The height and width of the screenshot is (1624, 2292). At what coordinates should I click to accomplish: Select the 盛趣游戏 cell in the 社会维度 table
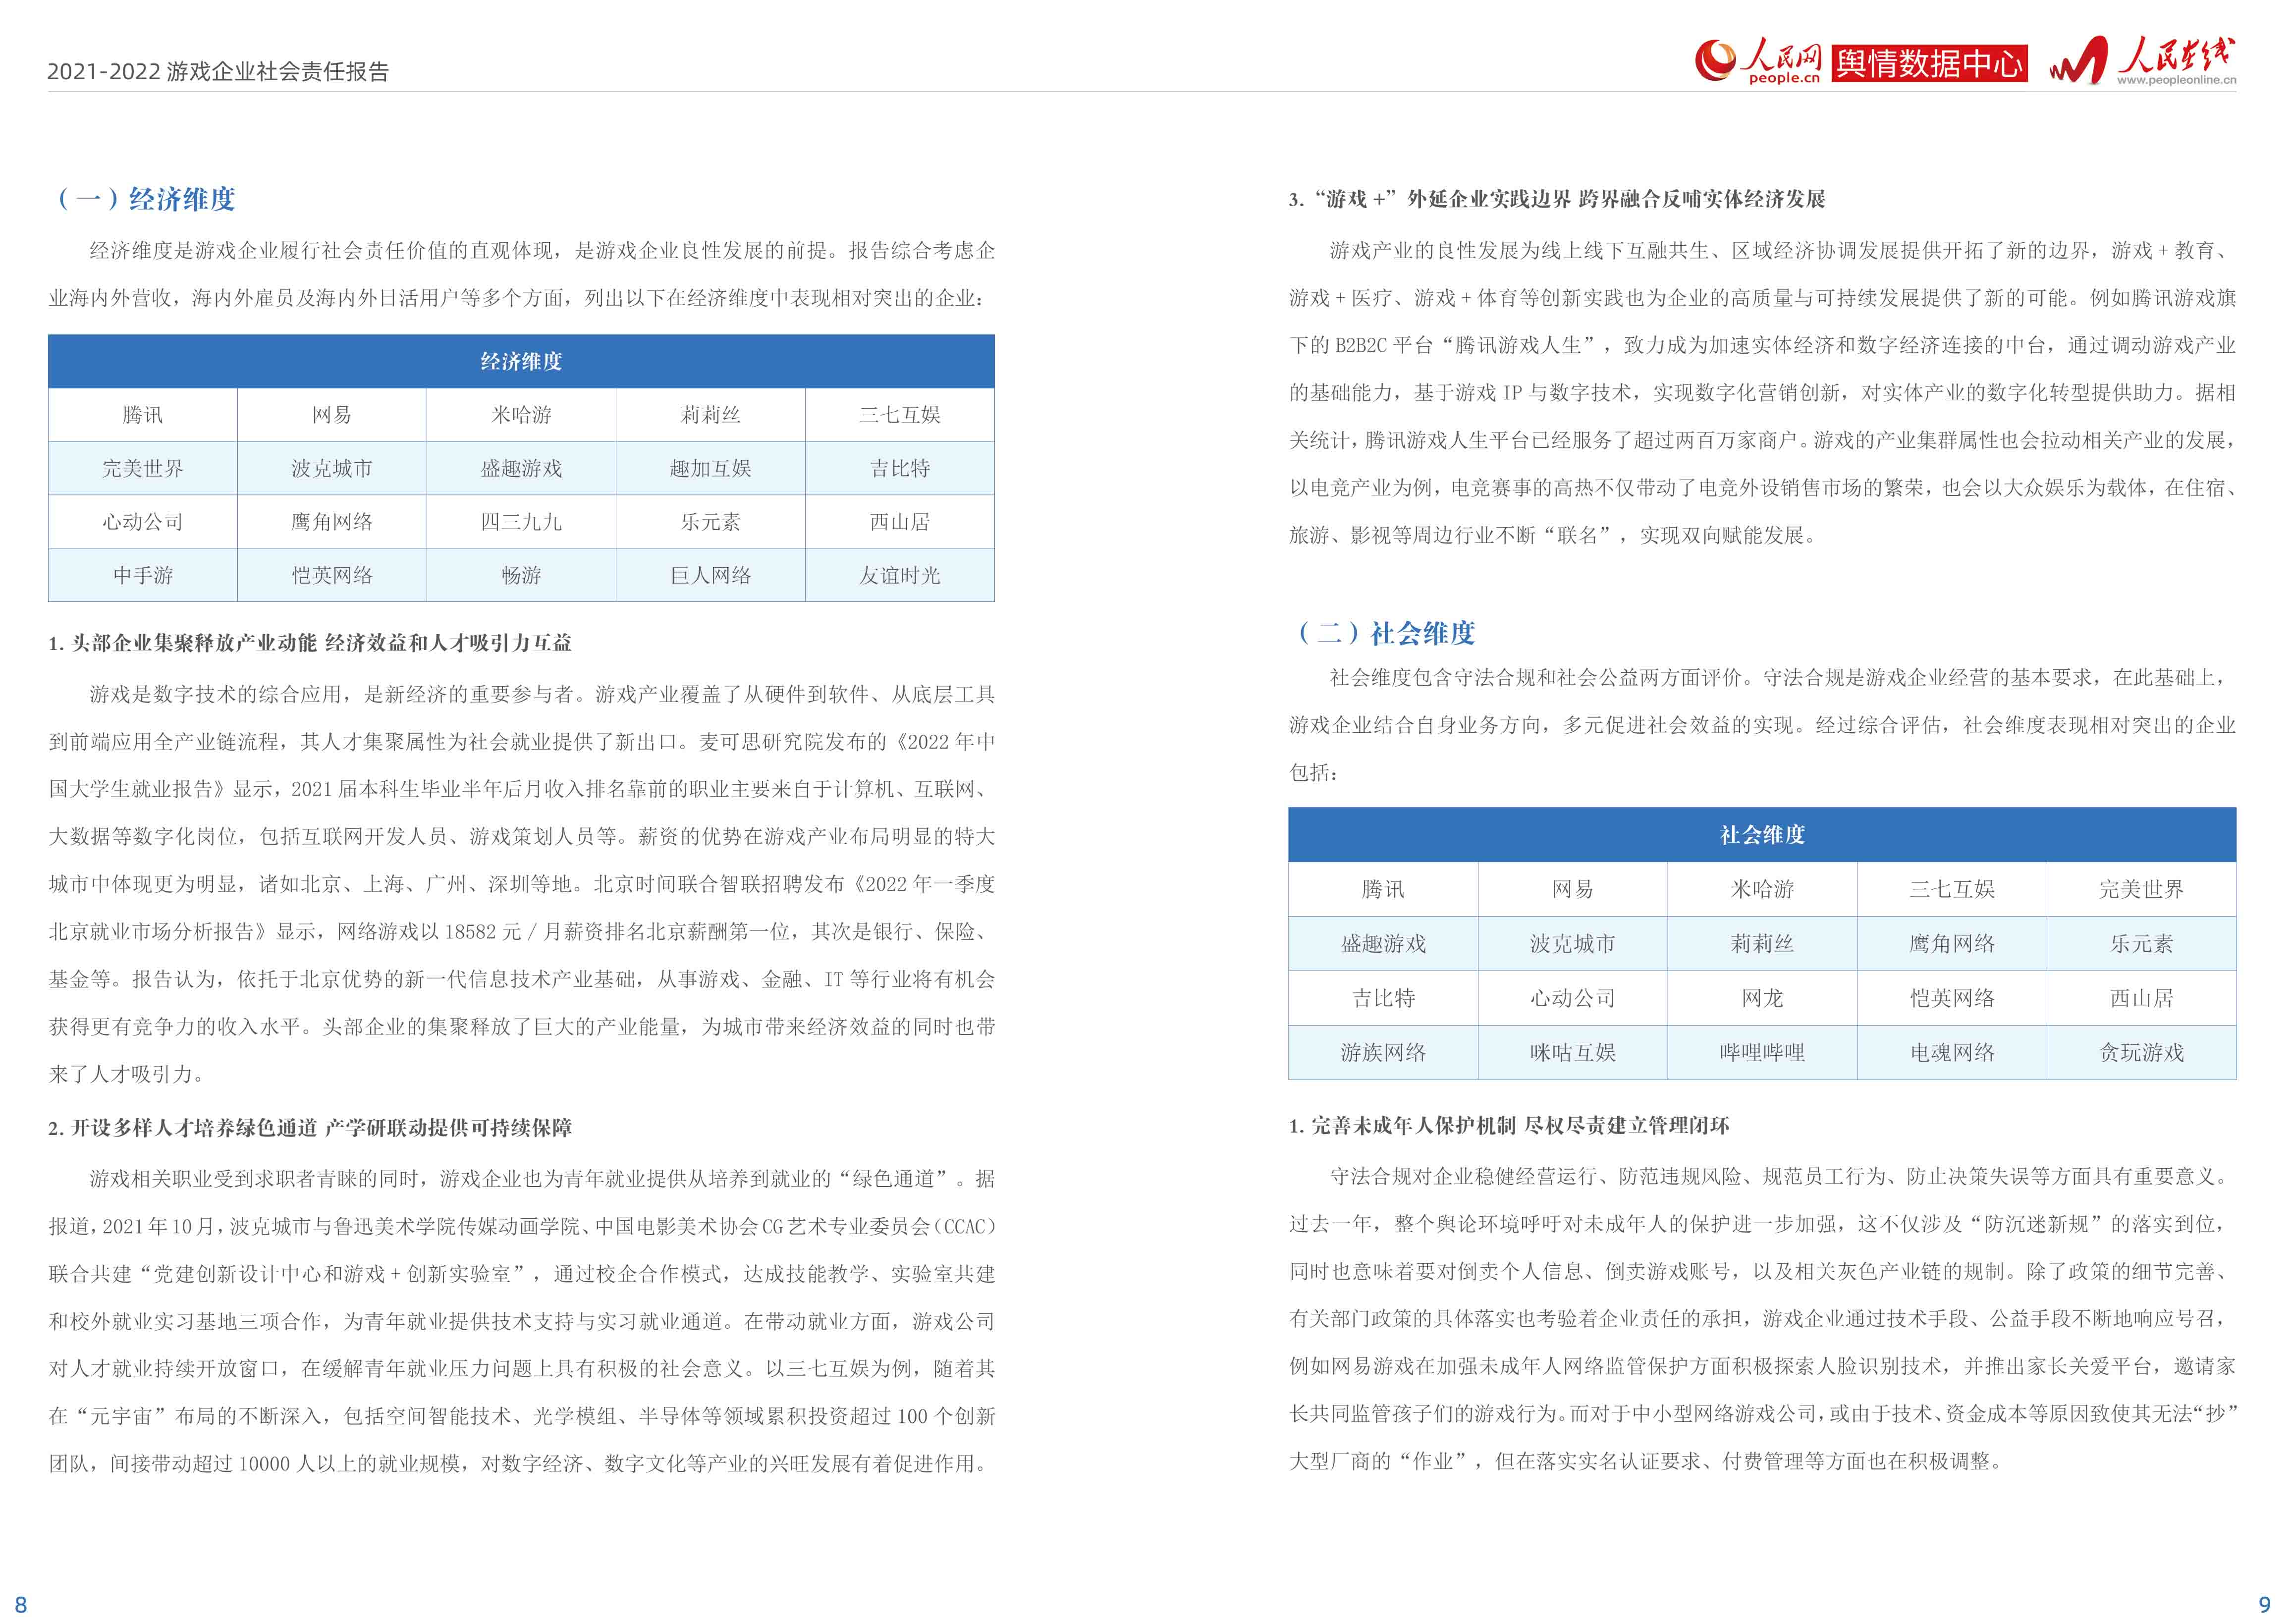click(x=1383, y=943)
